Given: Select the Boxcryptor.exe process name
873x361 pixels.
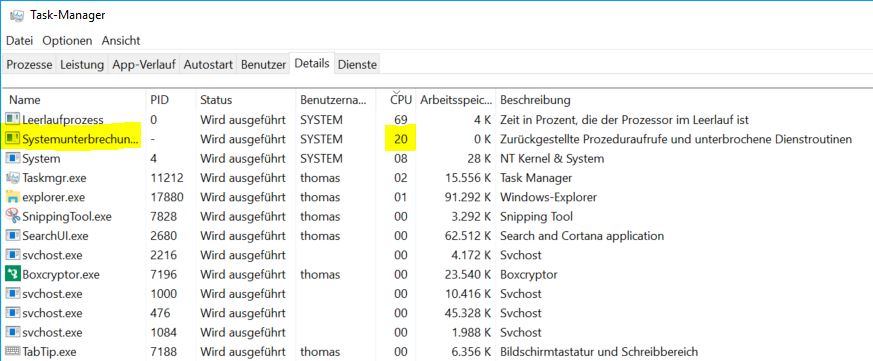Looking at the screenshot, I should pos(61,274).
